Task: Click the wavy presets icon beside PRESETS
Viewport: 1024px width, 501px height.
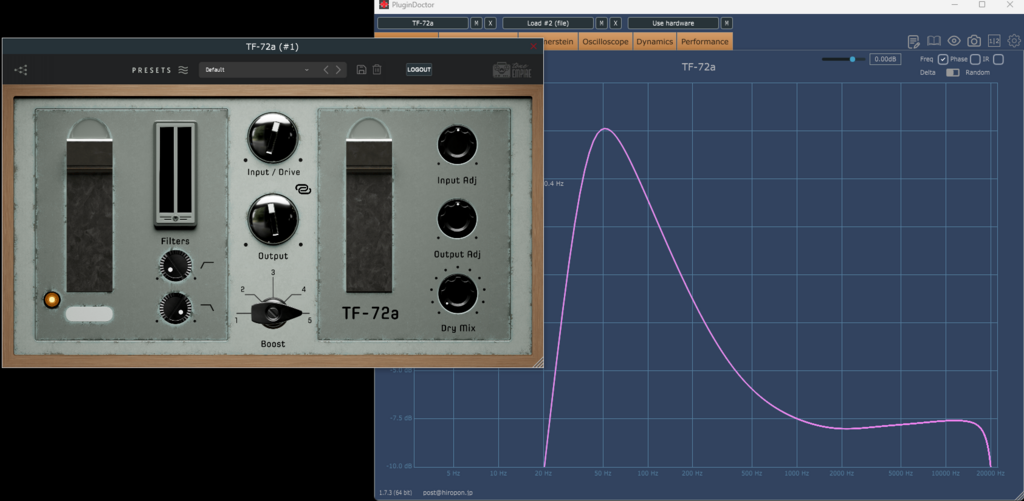Action: 184,70
